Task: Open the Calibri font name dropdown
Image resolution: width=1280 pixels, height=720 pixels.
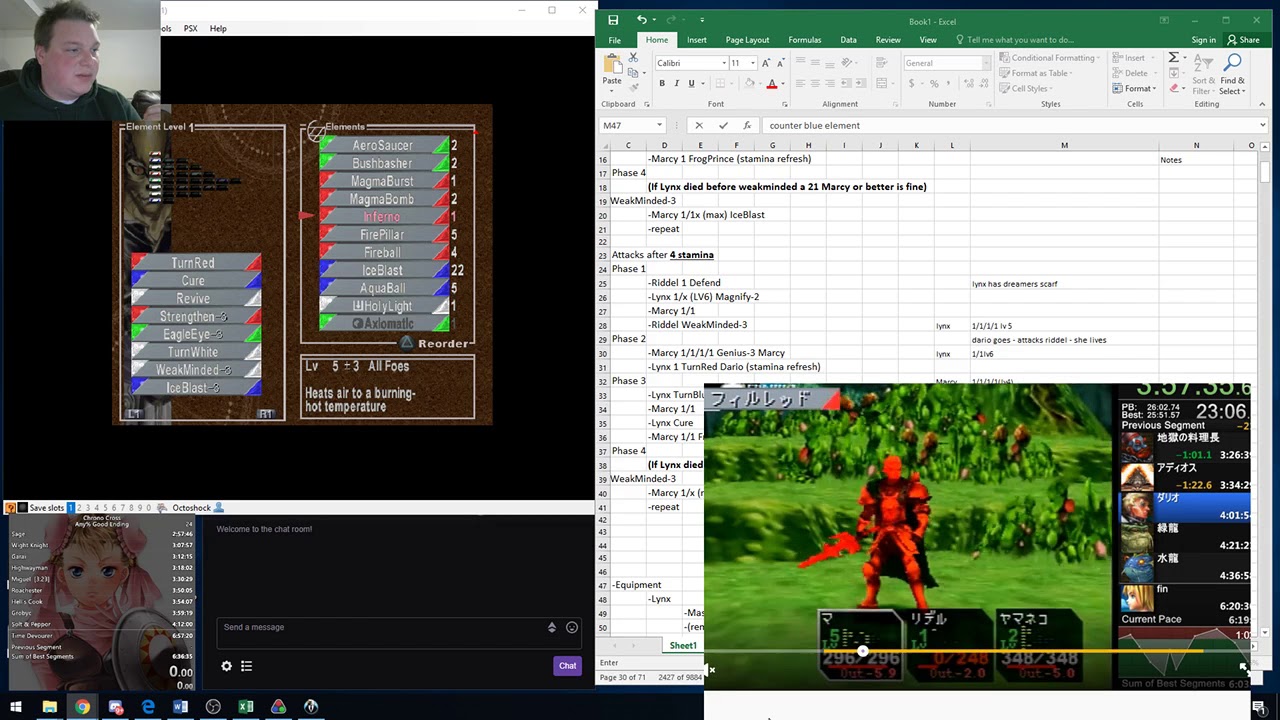Action: (724, 63)
